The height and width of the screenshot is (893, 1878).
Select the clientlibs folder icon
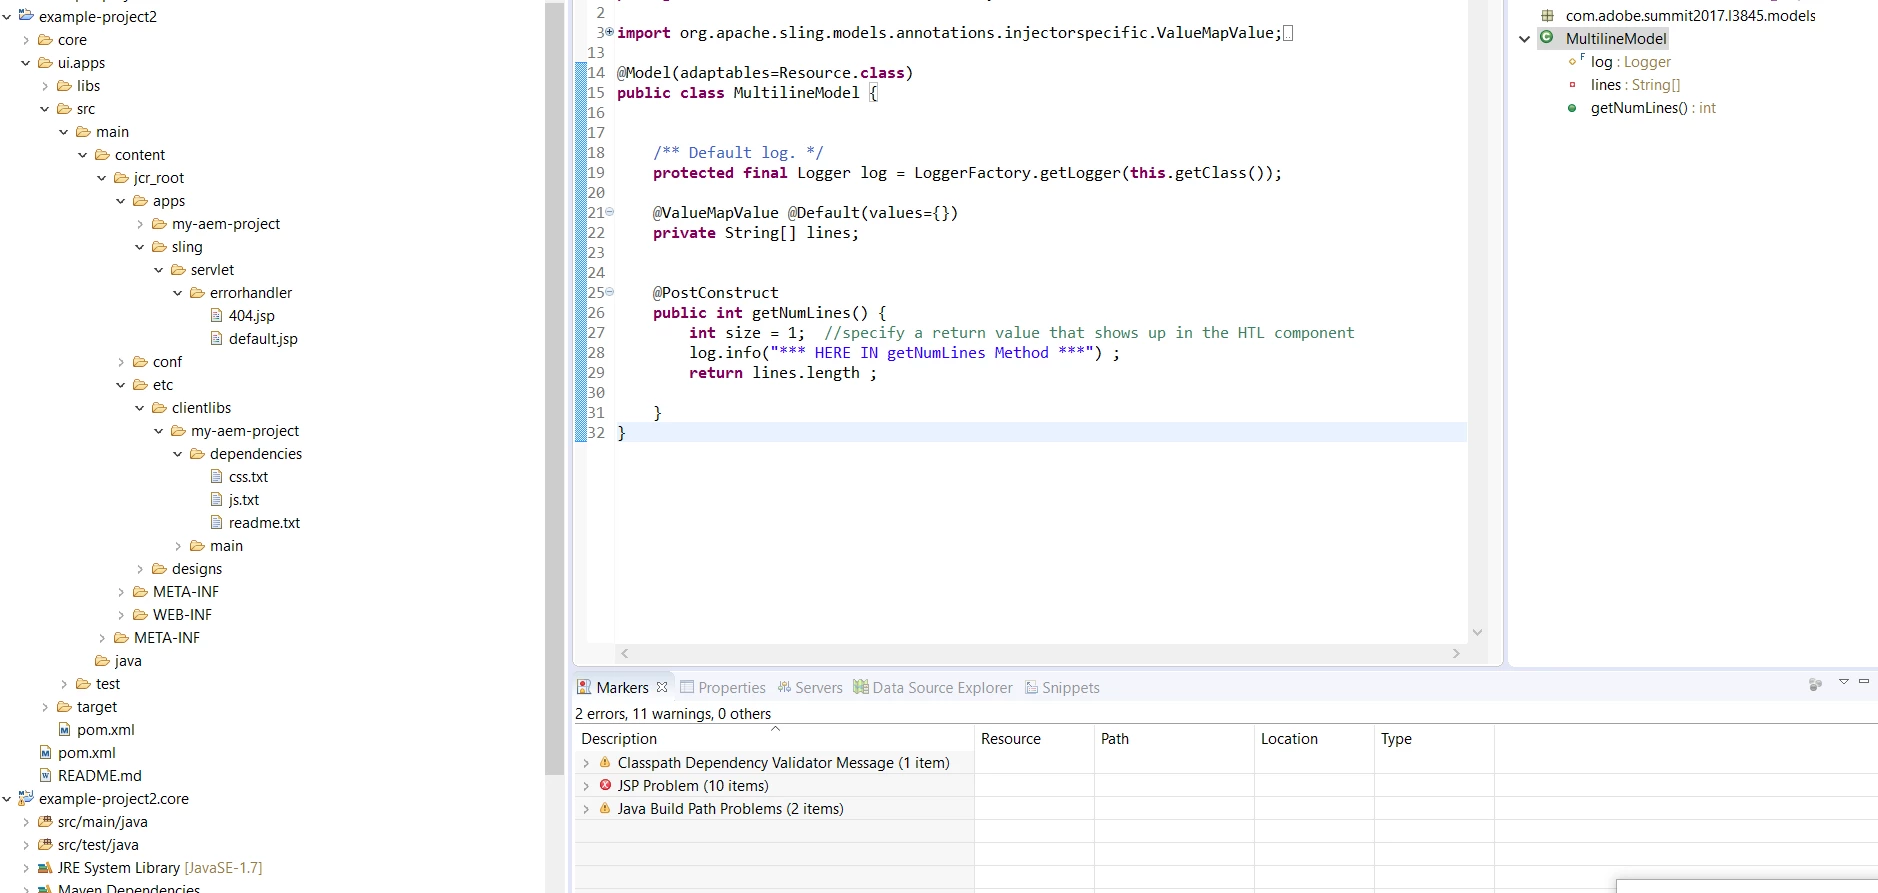coord(159,408)
